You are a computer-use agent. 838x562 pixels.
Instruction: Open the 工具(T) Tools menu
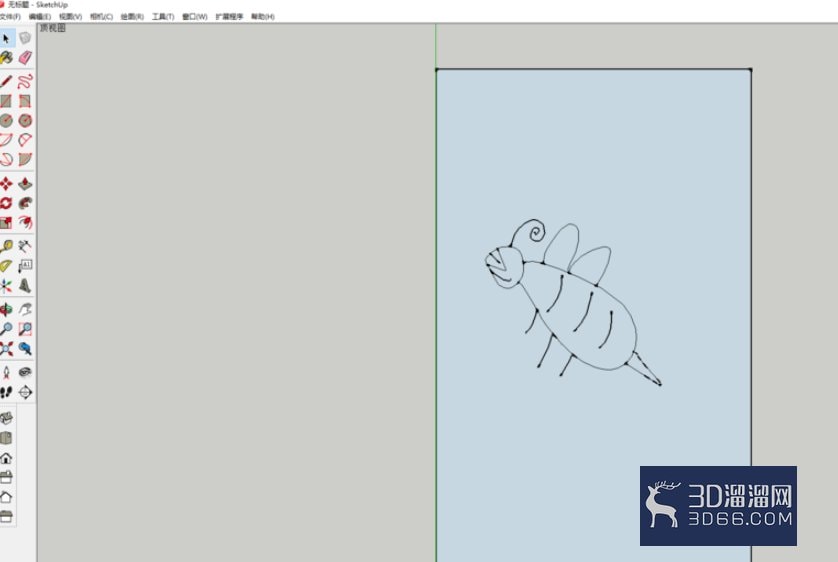tap(163, 17)
